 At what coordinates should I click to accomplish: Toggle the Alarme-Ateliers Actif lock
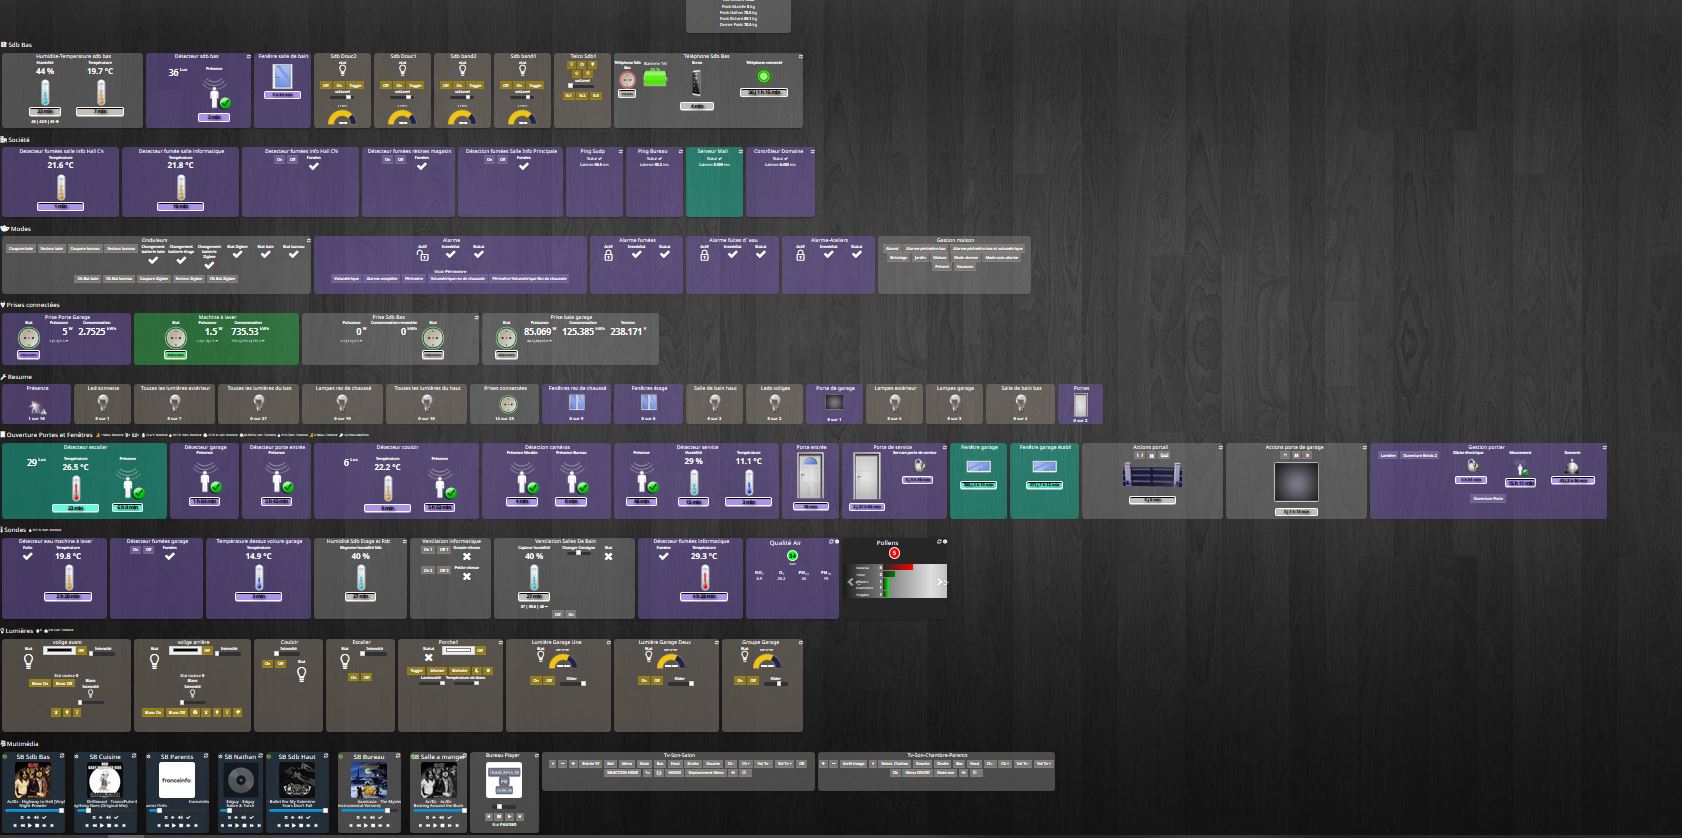click(800, 256)
